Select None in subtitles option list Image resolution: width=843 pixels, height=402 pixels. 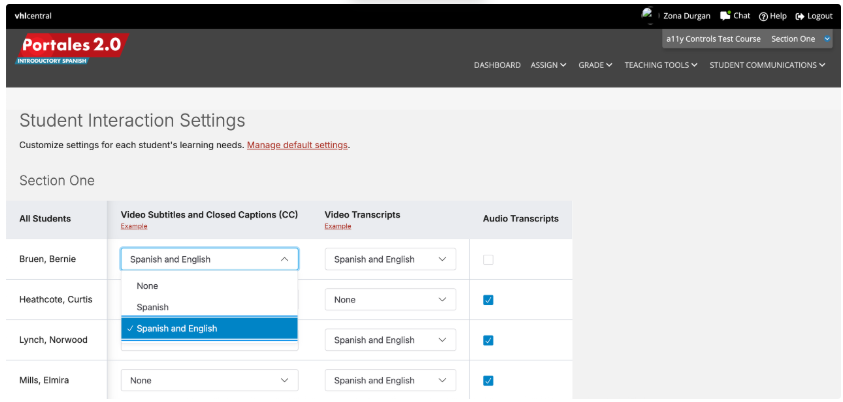tap(210, 286)
